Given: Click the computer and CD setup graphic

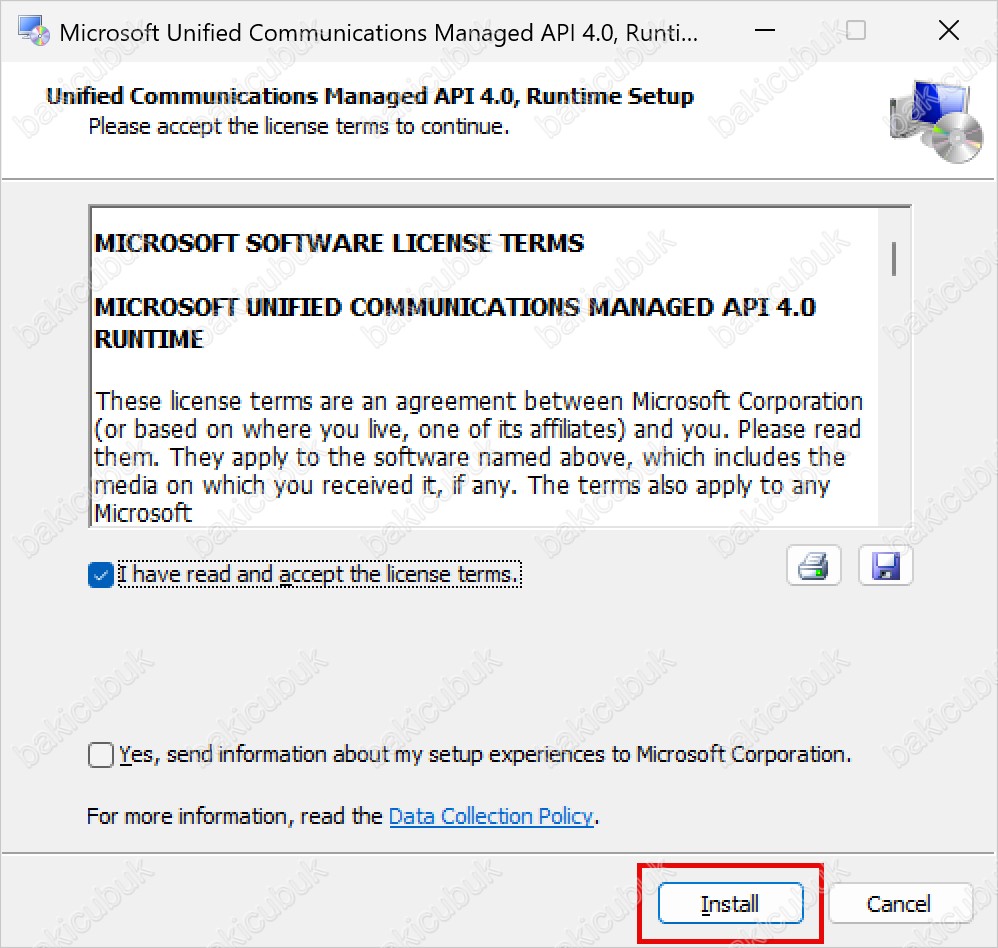Looking at the screenshot, I should point(936,121).
